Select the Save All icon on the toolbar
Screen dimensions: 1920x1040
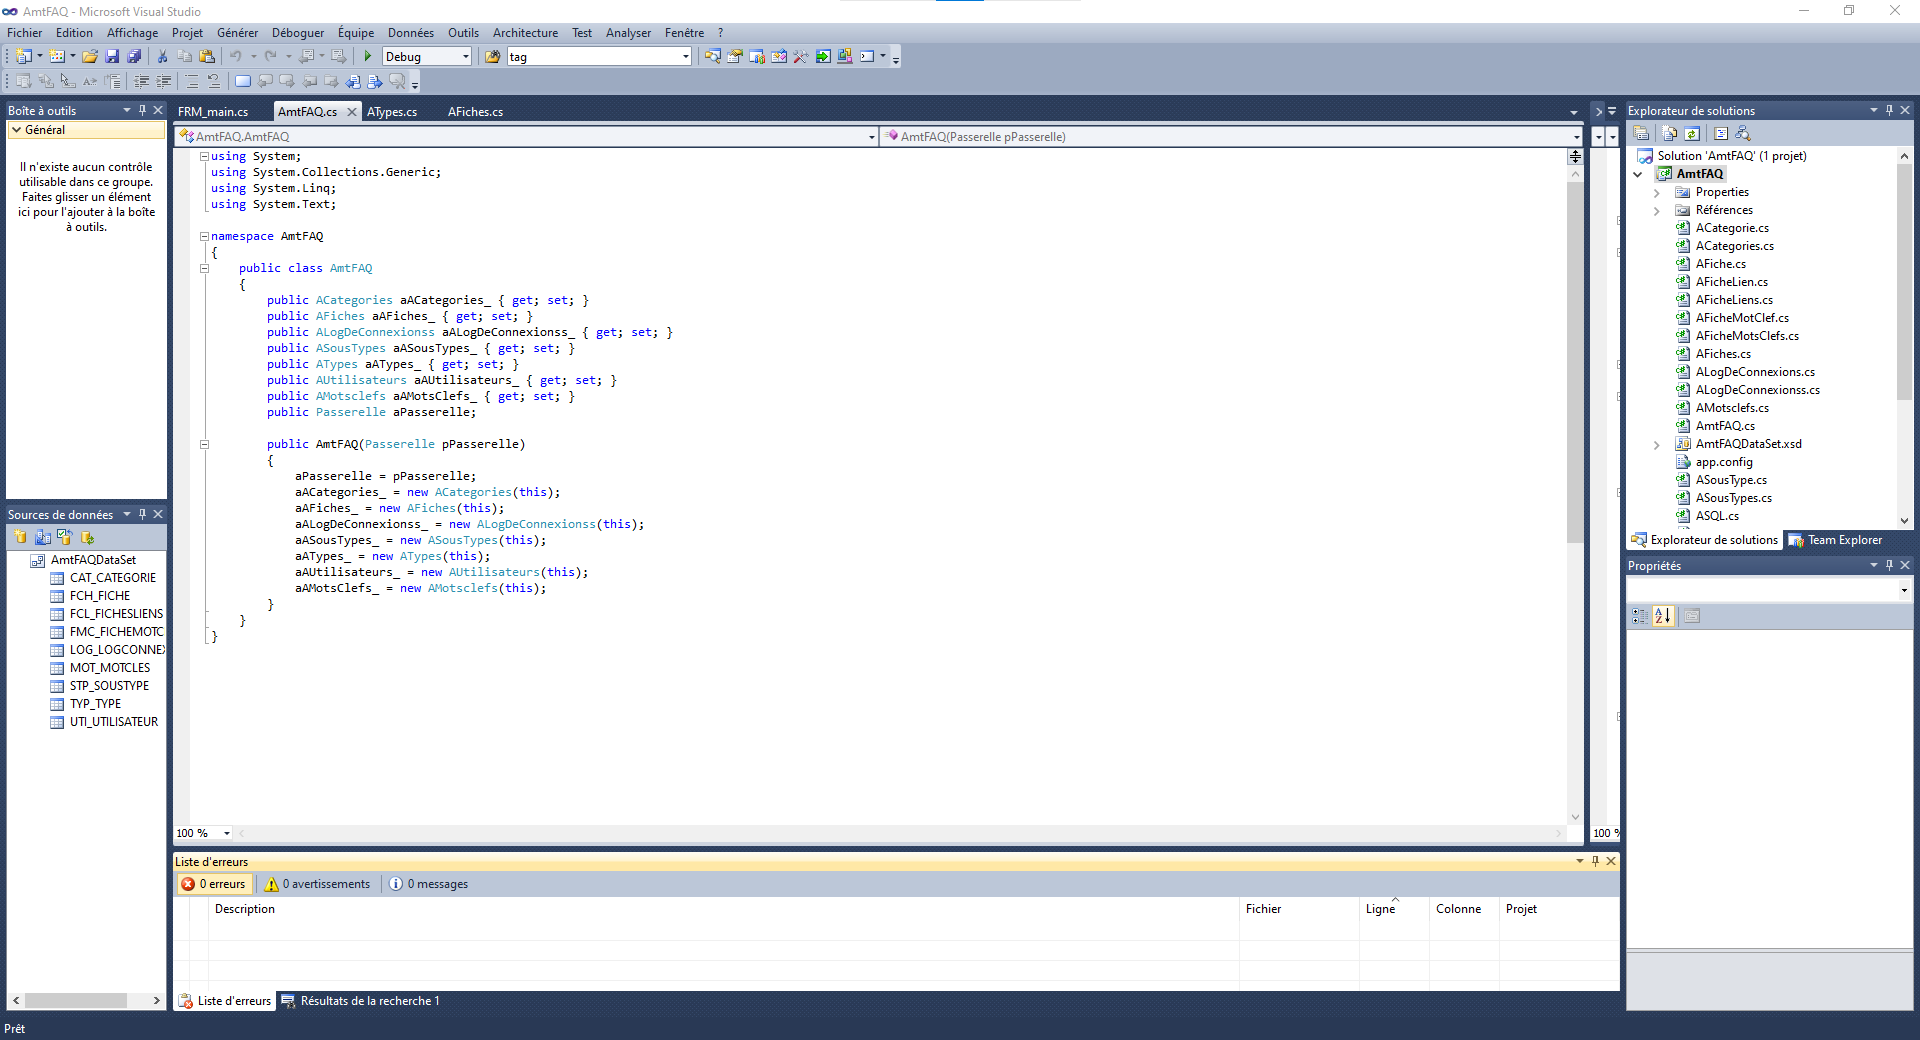click(x=134, y=57)
